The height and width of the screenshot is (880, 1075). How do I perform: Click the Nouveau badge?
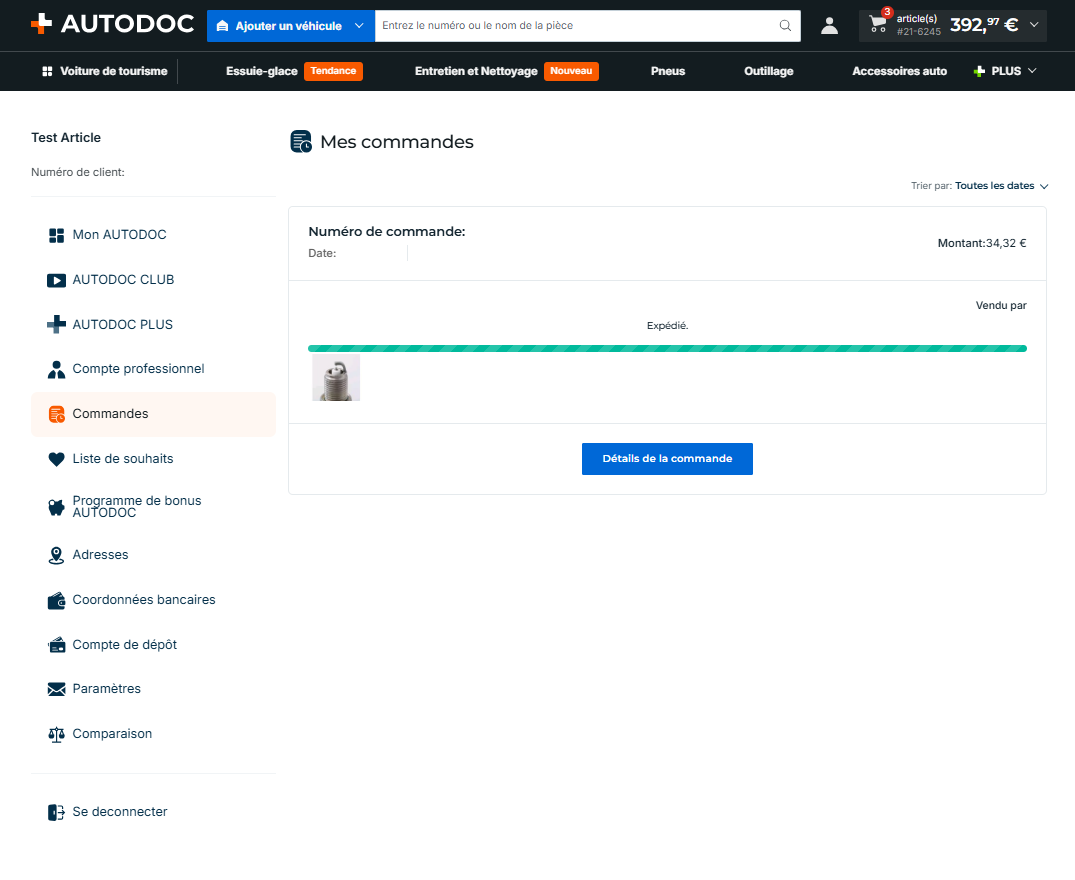tap(571, 71)
